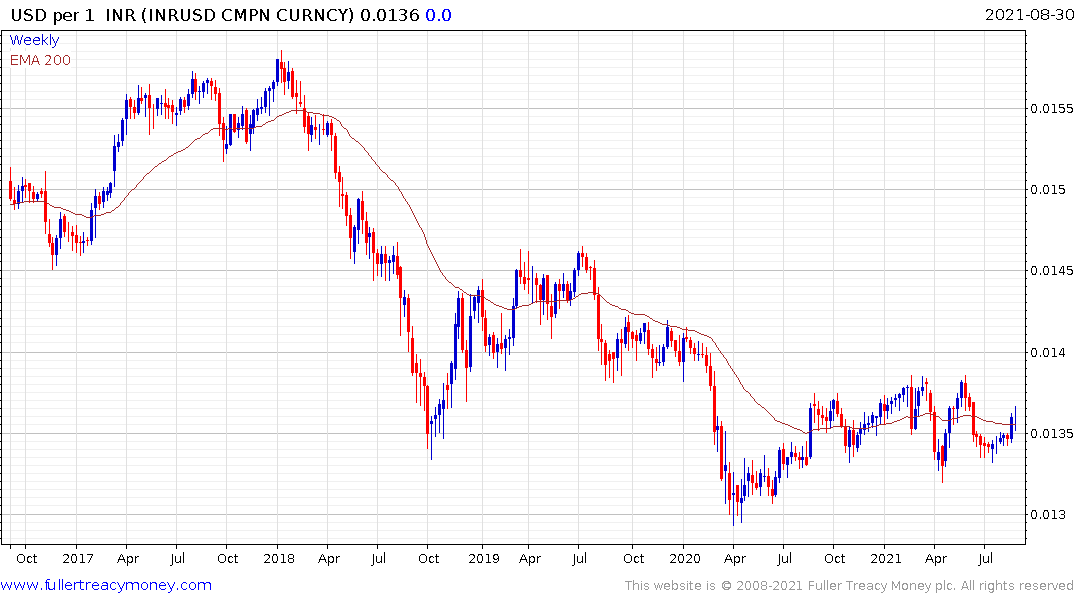Click the 2020 year axis label

pos(685,559)
